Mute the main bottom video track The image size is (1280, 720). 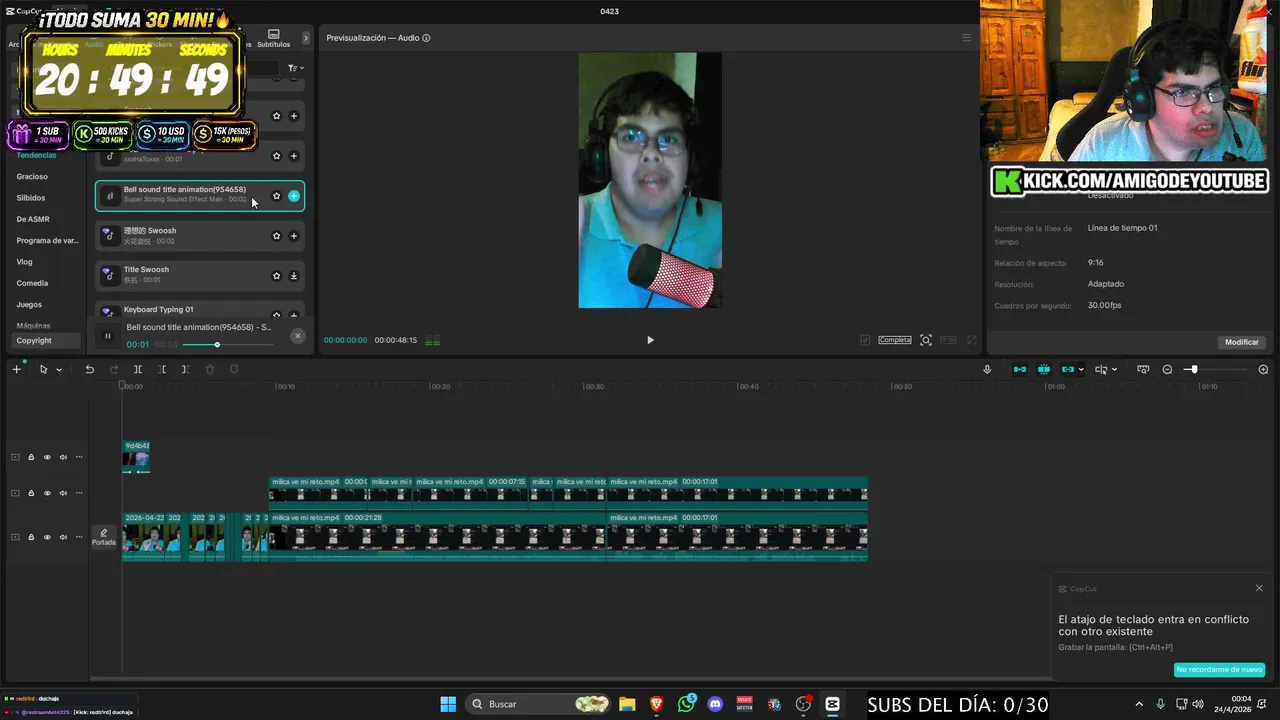63,537
